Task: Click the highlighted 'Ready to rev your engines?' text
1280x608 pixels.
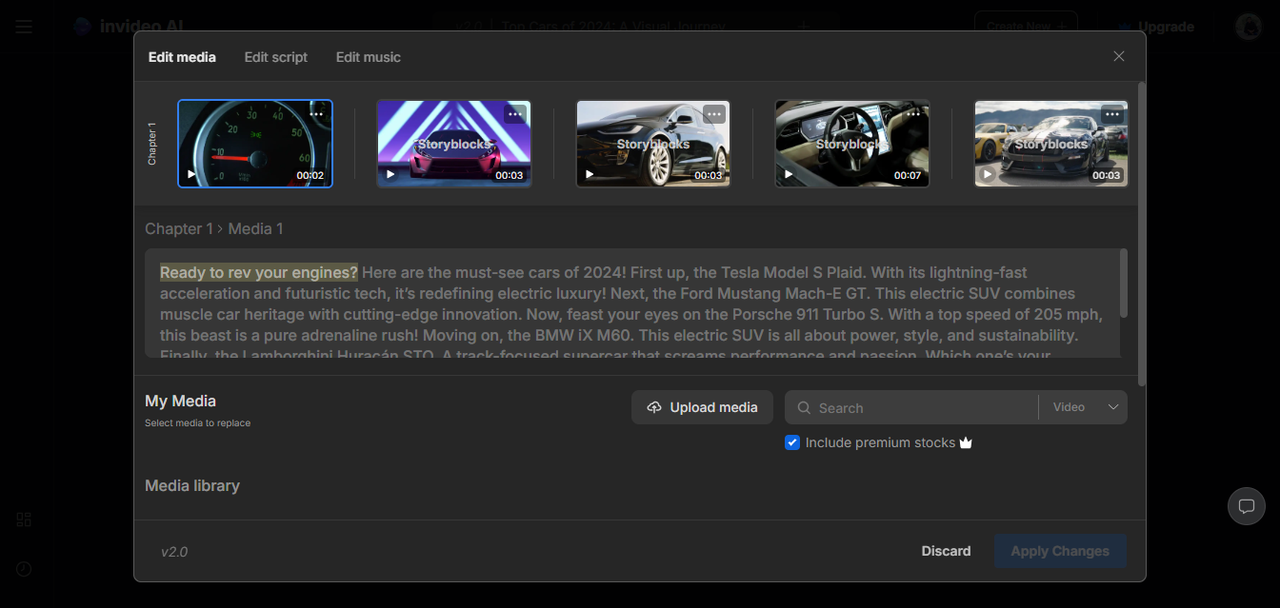Action: (x=259, y=272)
